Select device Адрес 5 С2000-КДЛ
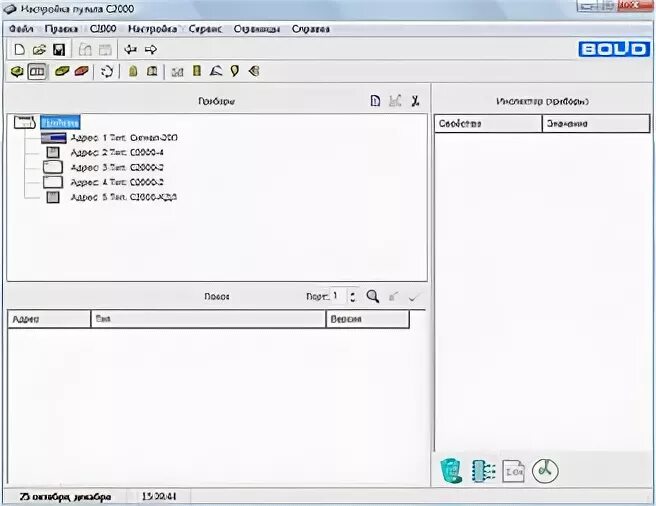 click(123, 197)
